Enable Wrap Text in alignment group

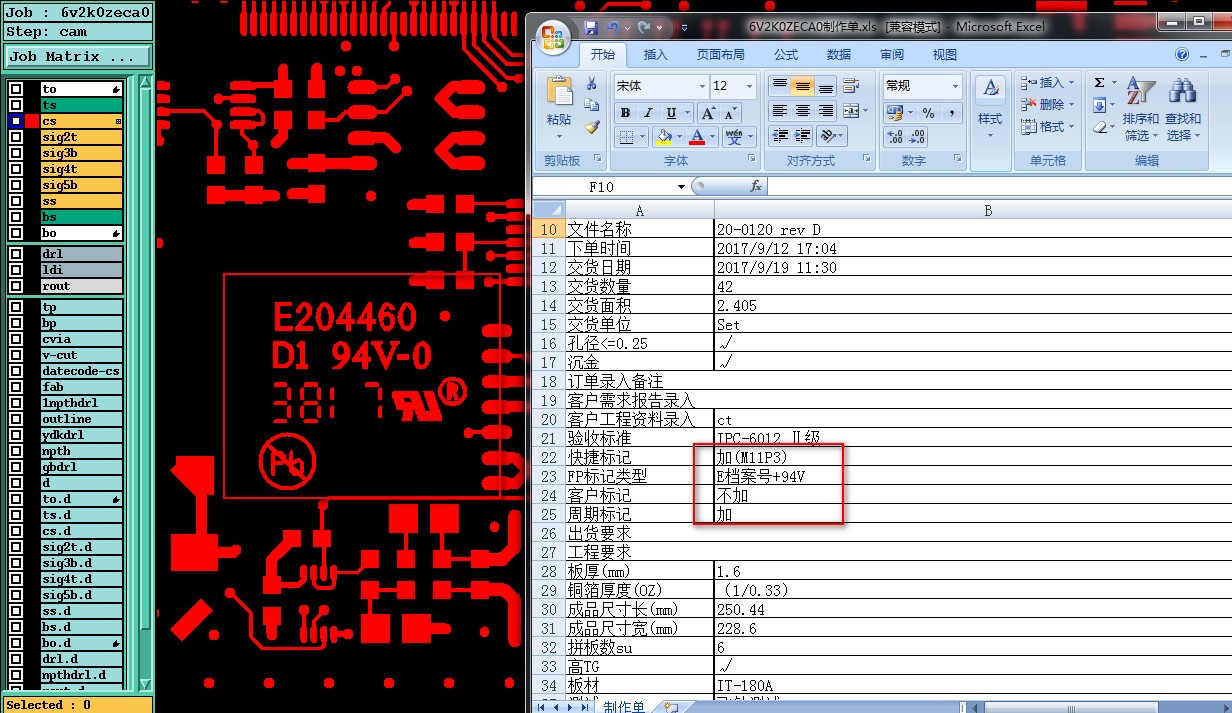[x=851, y=86]
